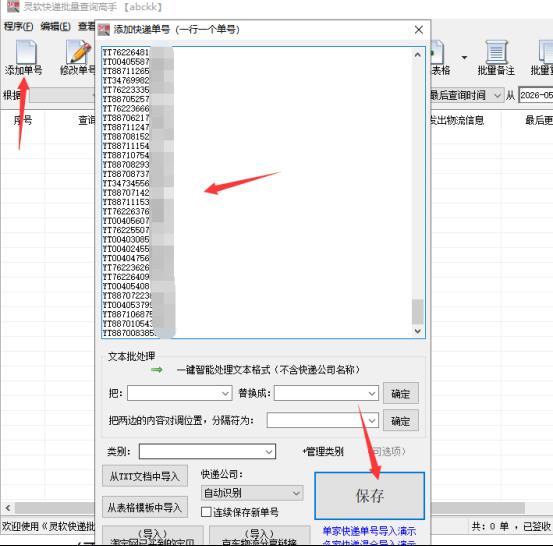Click the green arrow smart format icon

click(157, 370)
